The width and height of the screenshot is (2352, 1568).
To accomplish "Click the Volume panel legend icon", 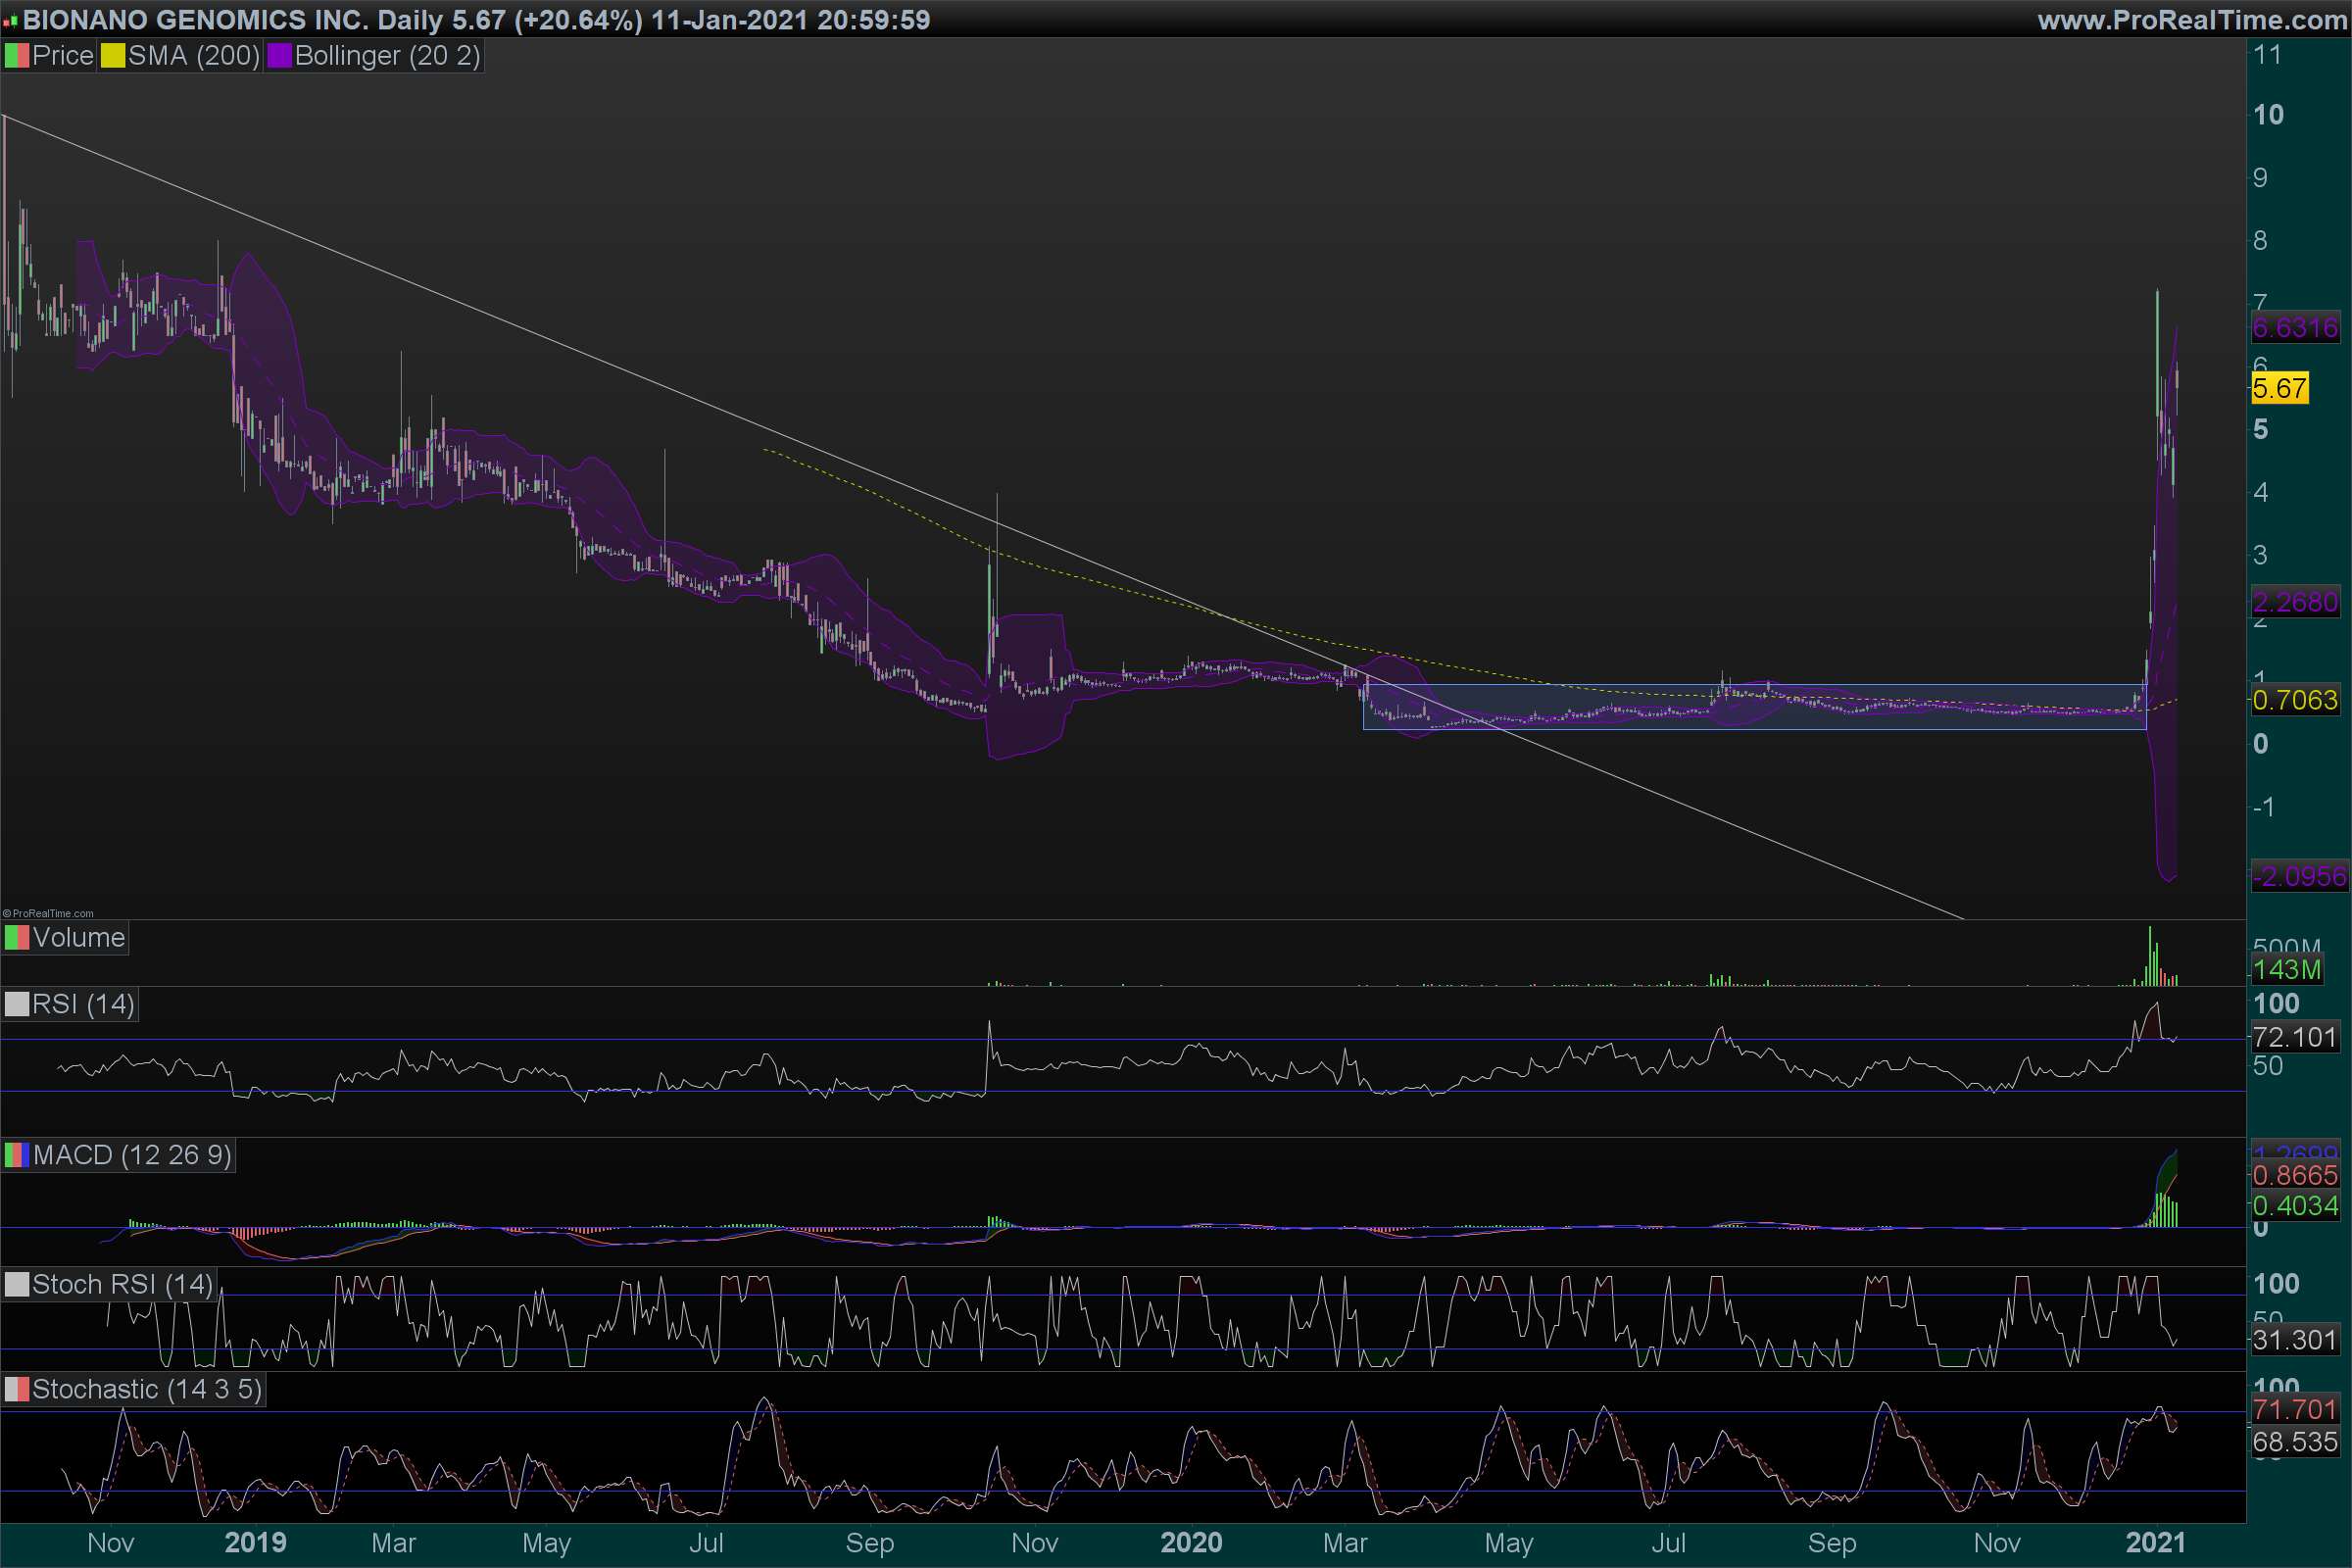I will (x=16, y=938).
